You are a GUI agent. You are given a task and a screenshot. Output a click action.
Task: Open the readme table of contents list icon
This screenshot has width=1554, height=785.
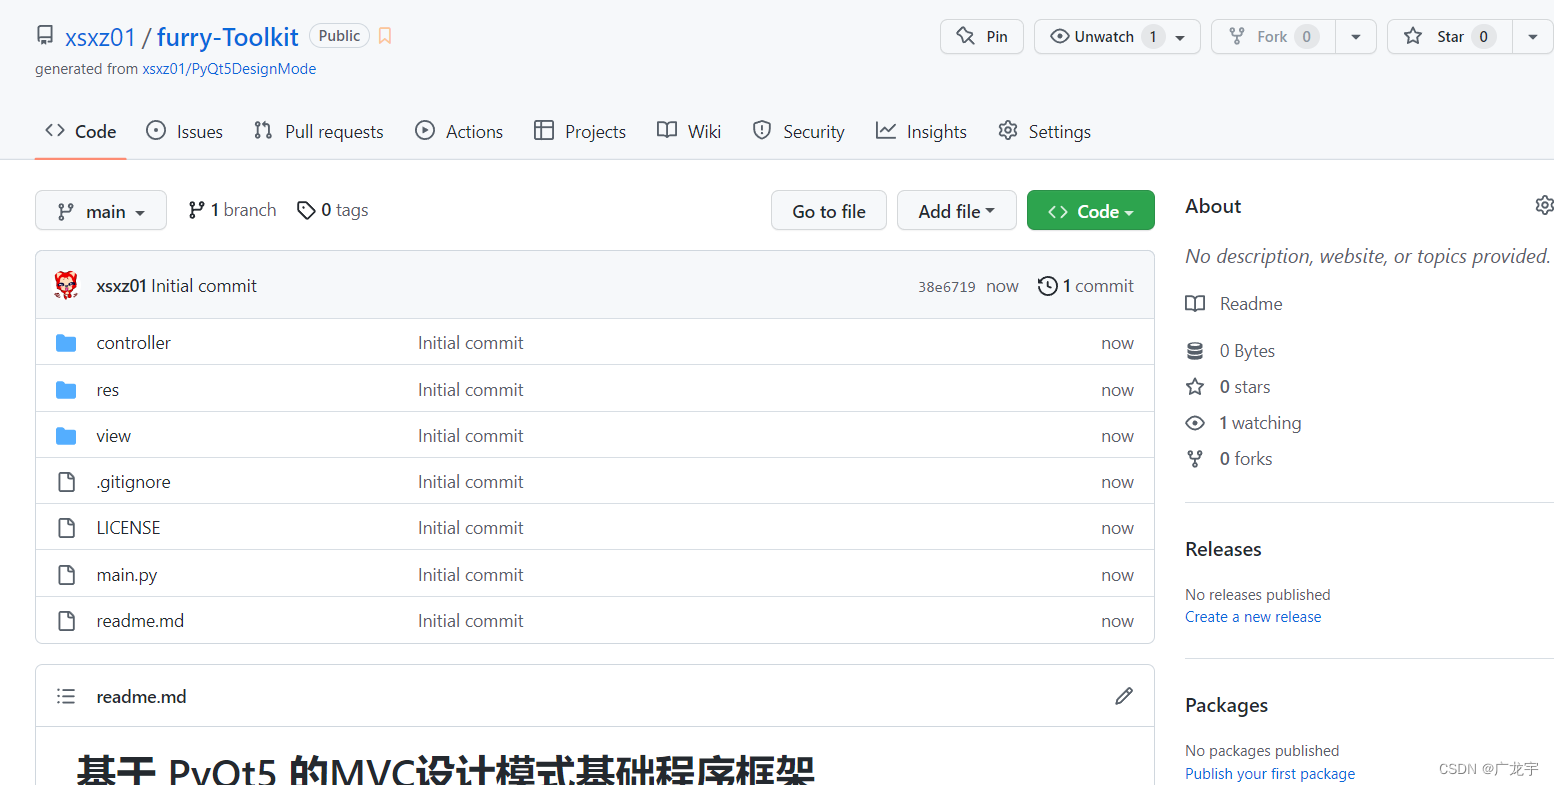click(x=66, y=696)
